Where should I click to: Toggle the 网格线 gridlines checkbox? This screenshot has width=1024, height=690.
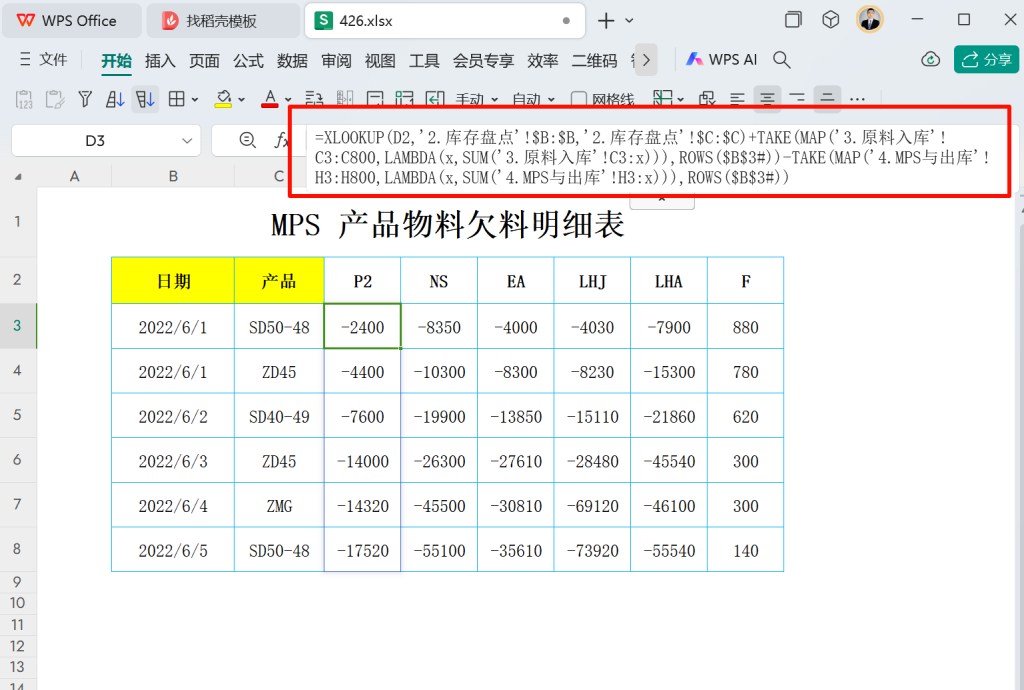pyautogui.click(x=603, y=100)
